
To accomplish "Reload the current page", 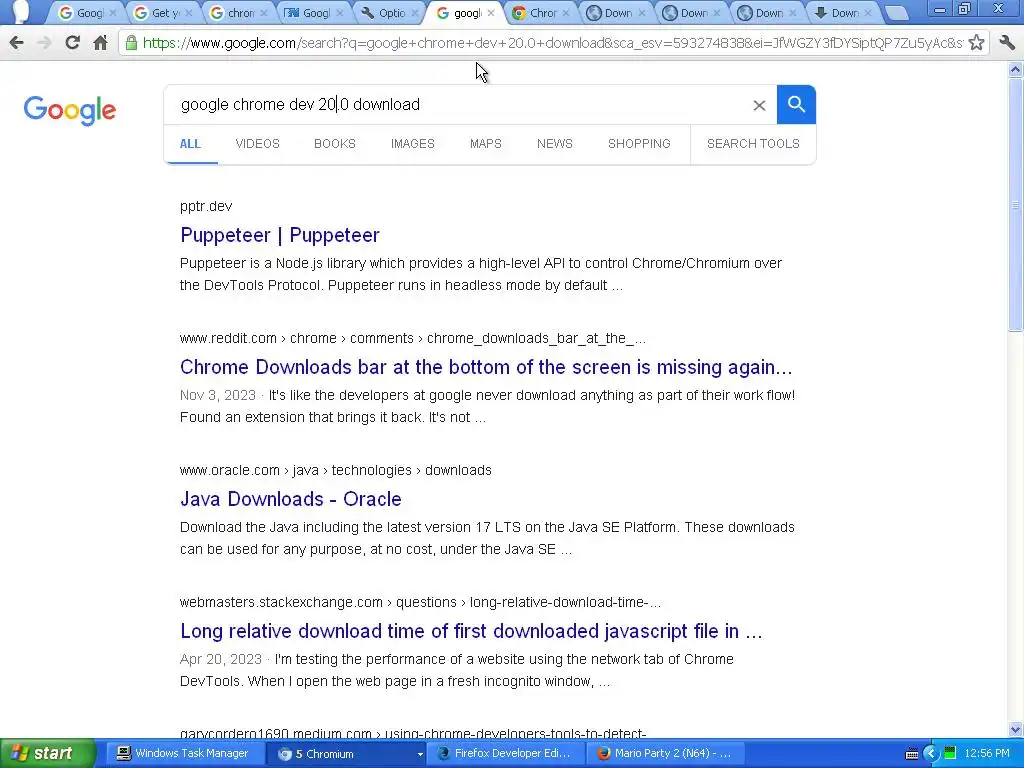I will [x=72, y=43].
